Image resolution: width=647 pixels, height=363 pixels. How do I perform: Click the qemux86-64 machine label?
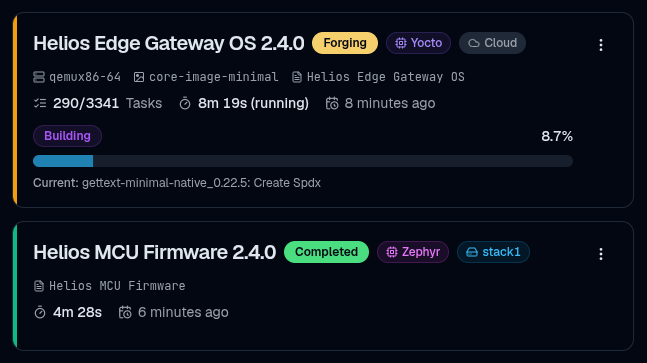click(x=85, y=77)
